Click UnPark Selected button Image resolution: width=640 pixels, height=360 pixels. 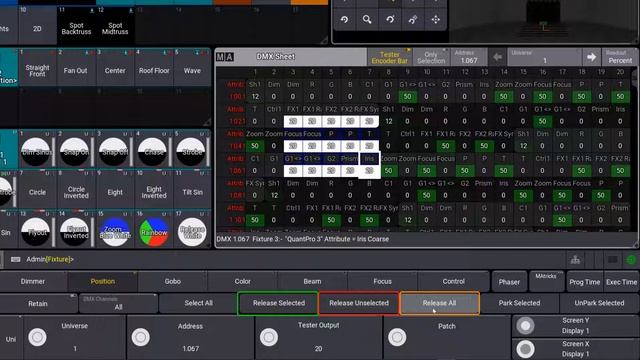click(x=599, y=303)
